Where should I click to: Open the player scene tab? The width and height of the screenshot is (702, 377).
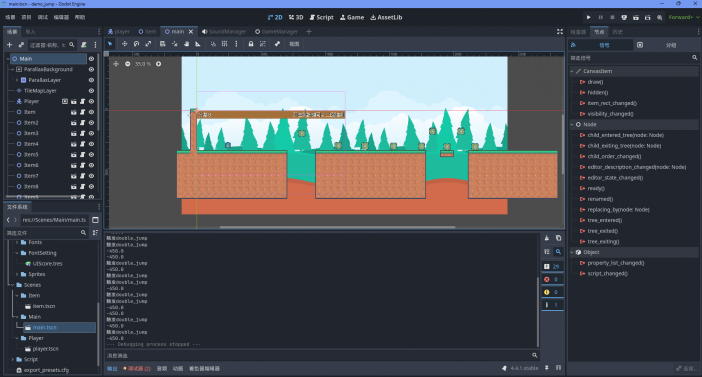point(119,32)
